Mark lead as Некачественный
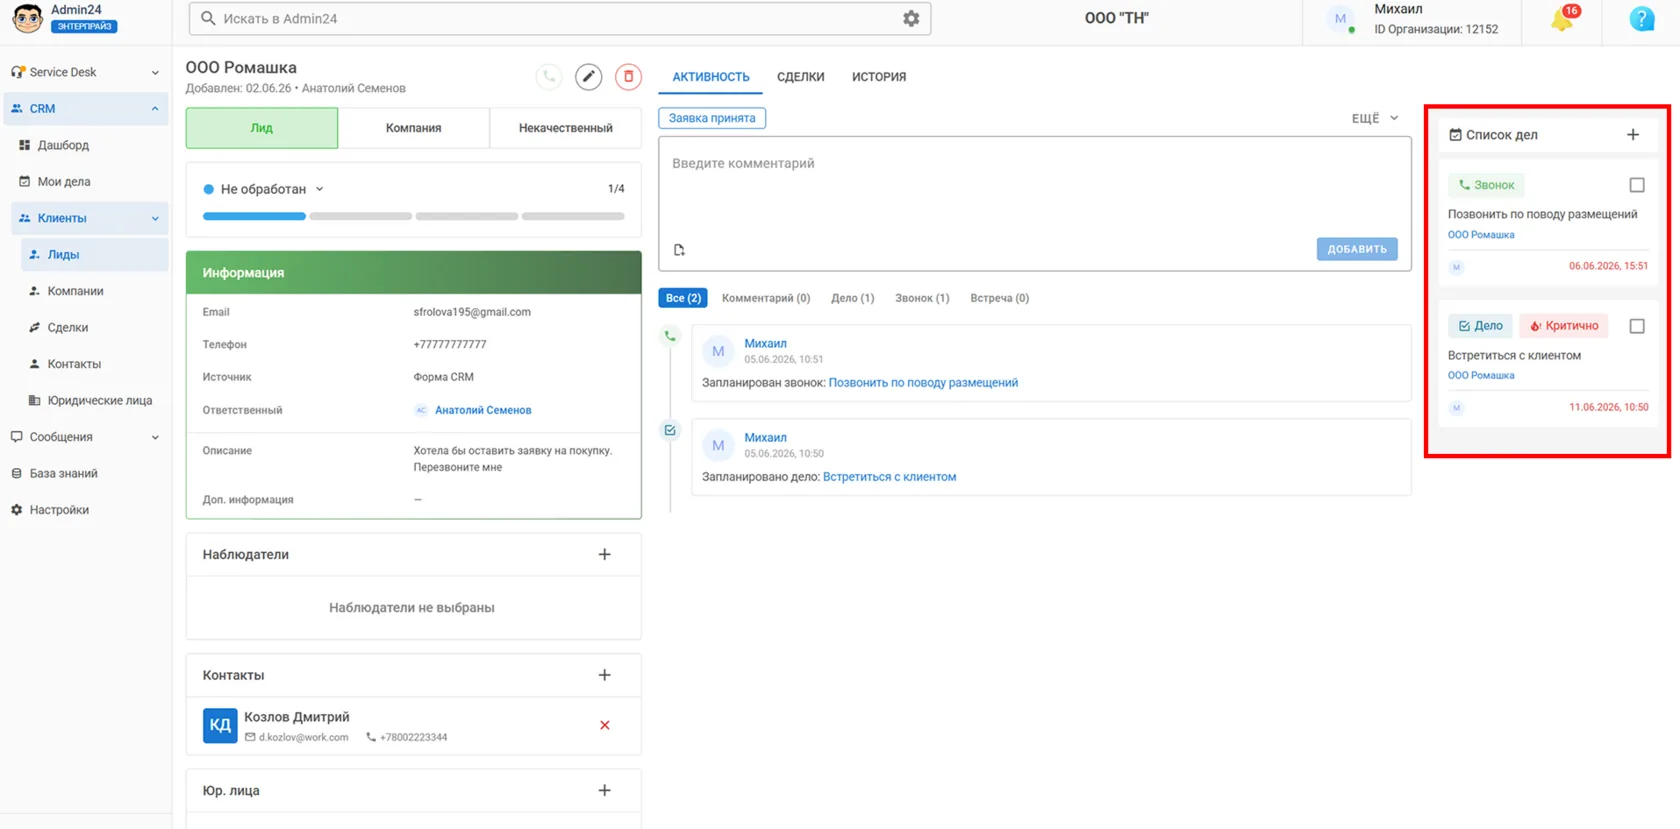Image resolution: width=1680 pixels, height=829 pixels. click(566, 128)
